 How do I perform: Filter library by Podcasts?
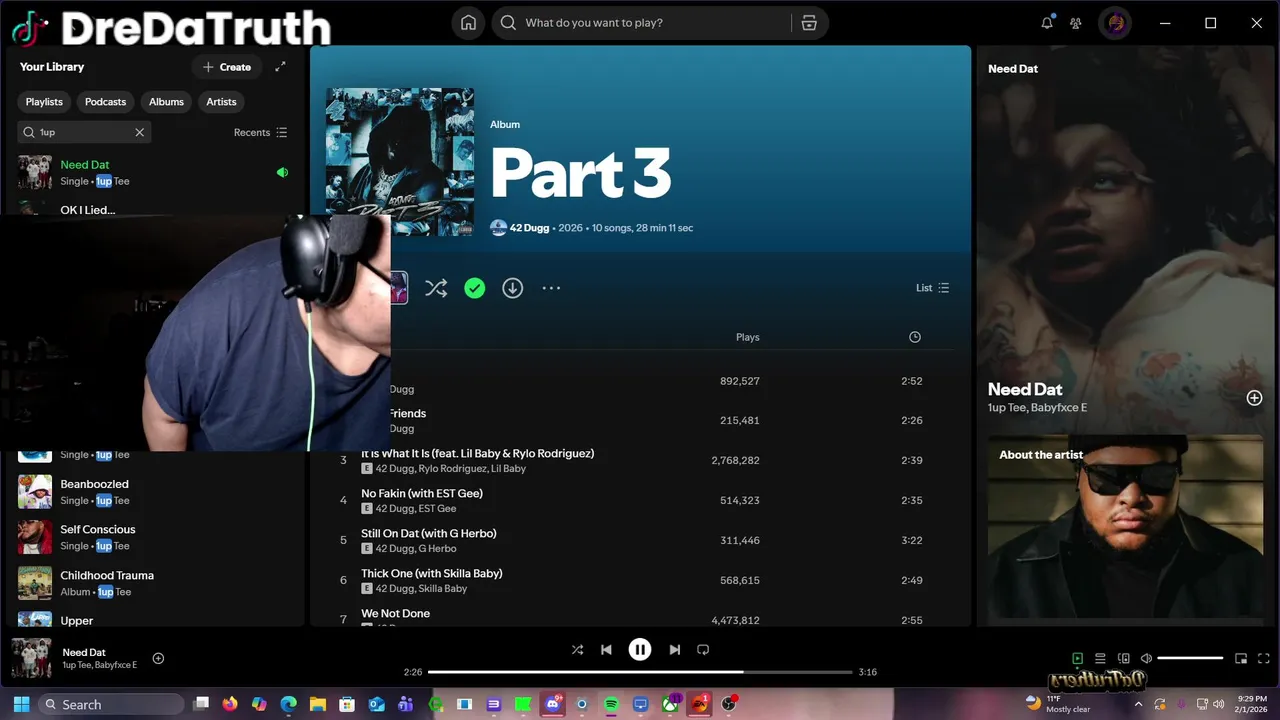click(105, 102)
